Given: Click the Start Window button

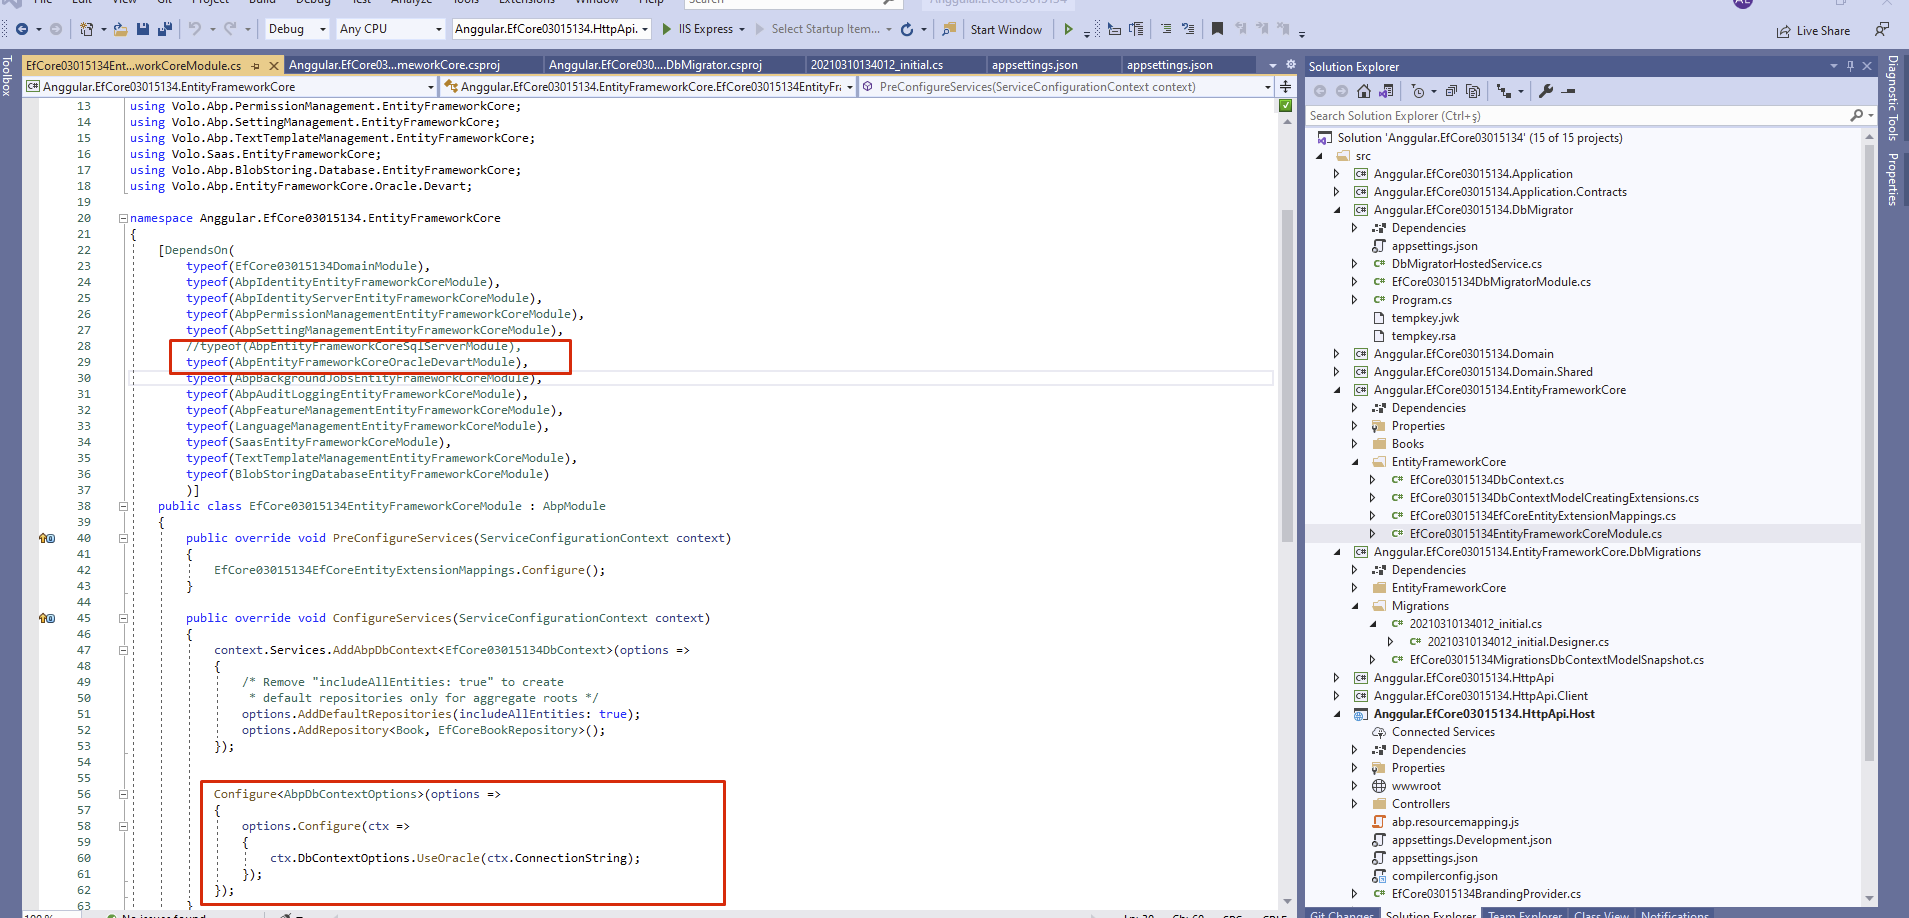Looking at the screenshot, I should click(x=1005, y=29).
